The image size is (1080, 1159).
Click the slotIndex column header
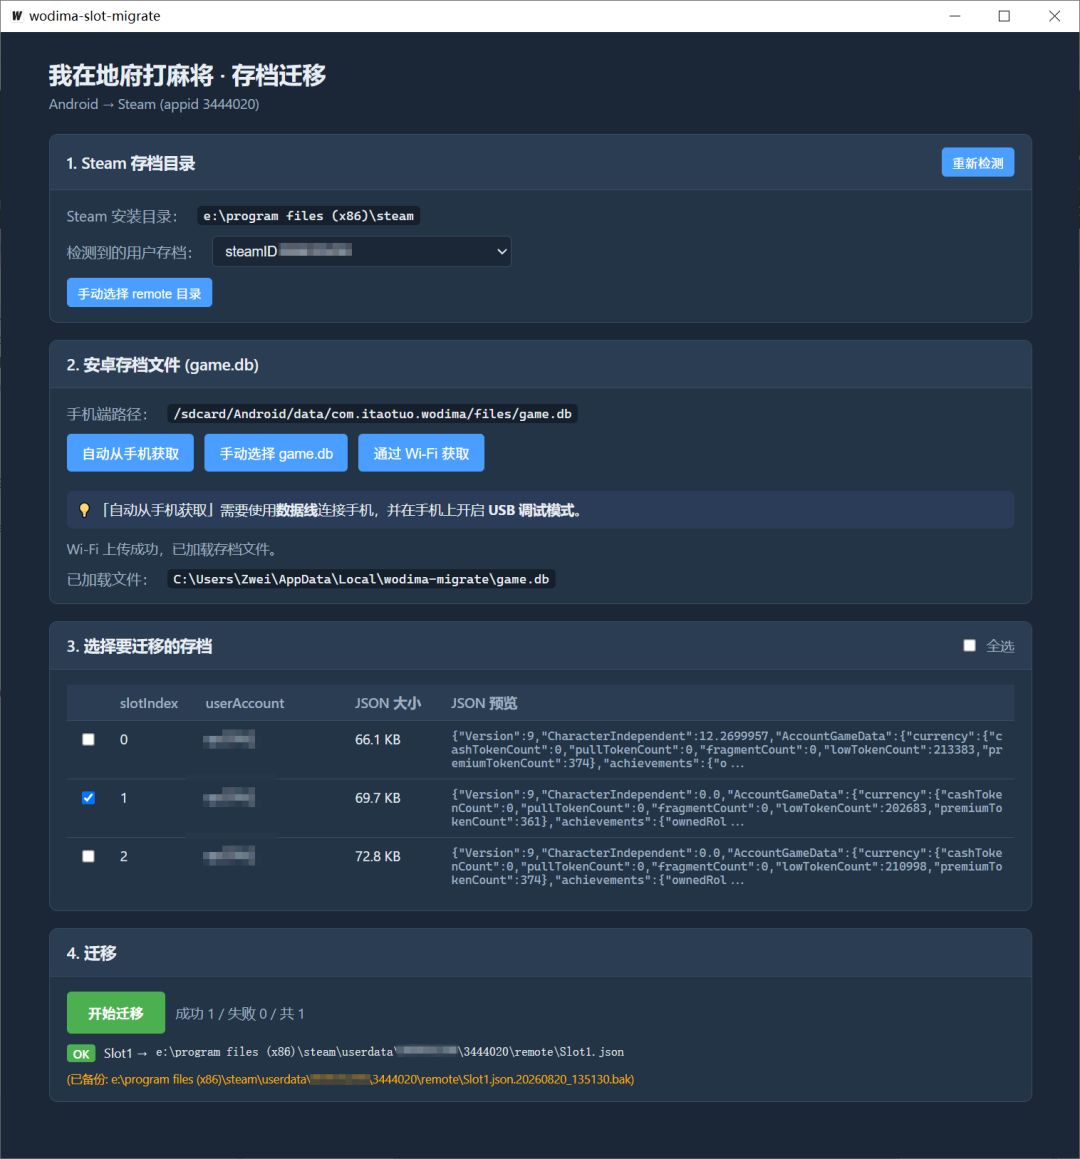point(149,703)
